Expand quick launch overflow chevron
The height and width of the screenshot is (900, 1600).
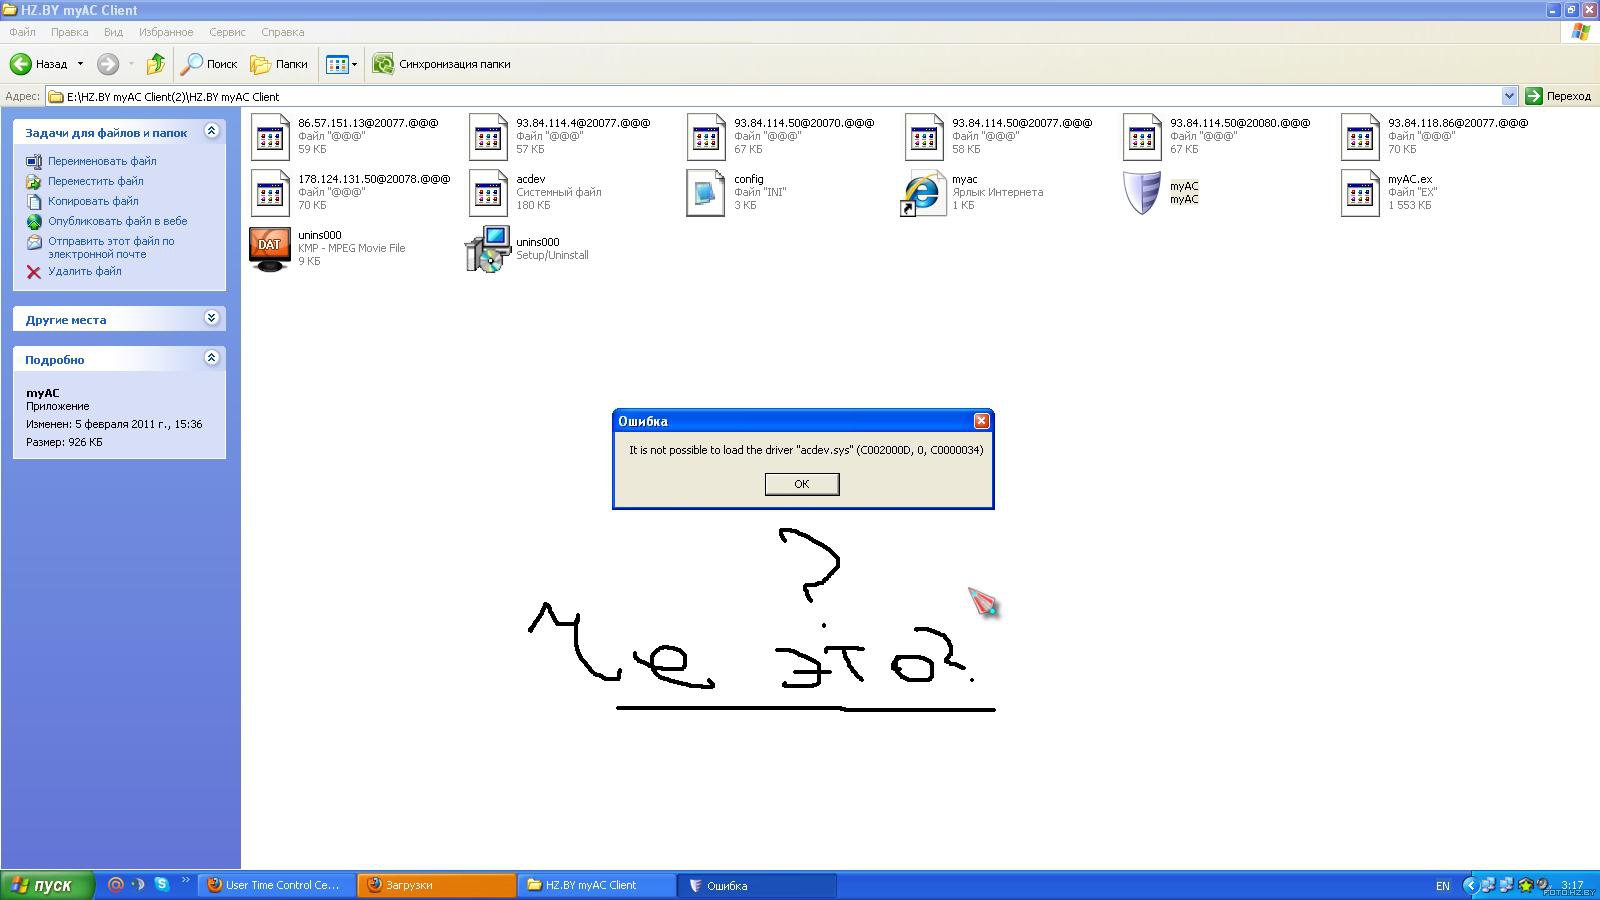point(186,881)
